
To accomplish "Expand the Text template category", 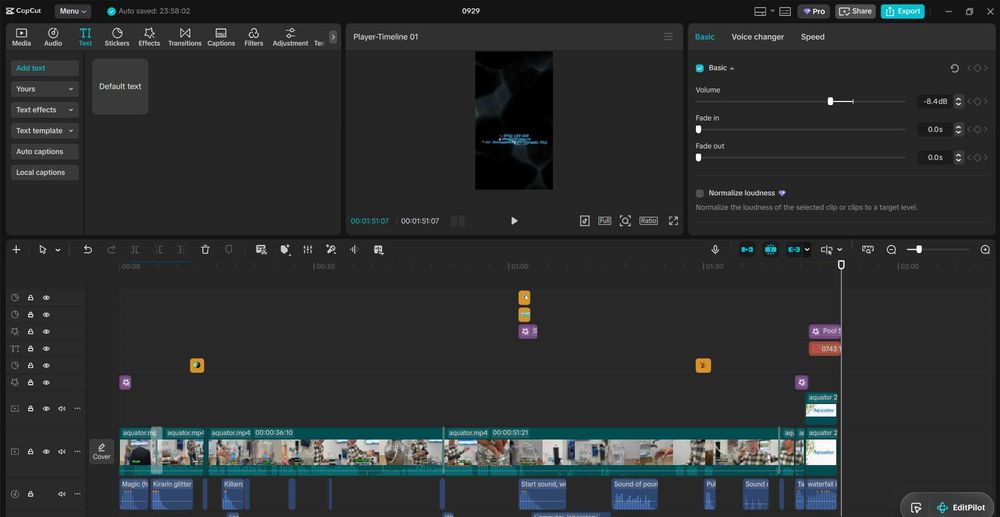I will [45, 131].
